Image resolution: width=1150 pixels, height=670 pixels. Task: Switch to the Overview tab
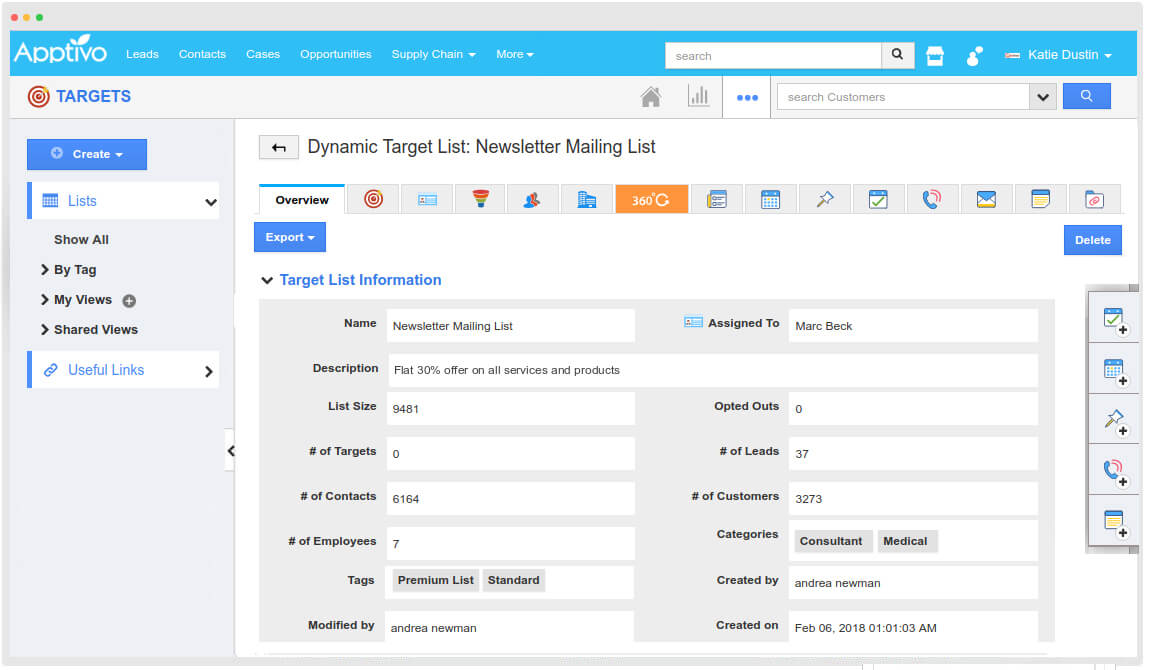coord(300,199)
